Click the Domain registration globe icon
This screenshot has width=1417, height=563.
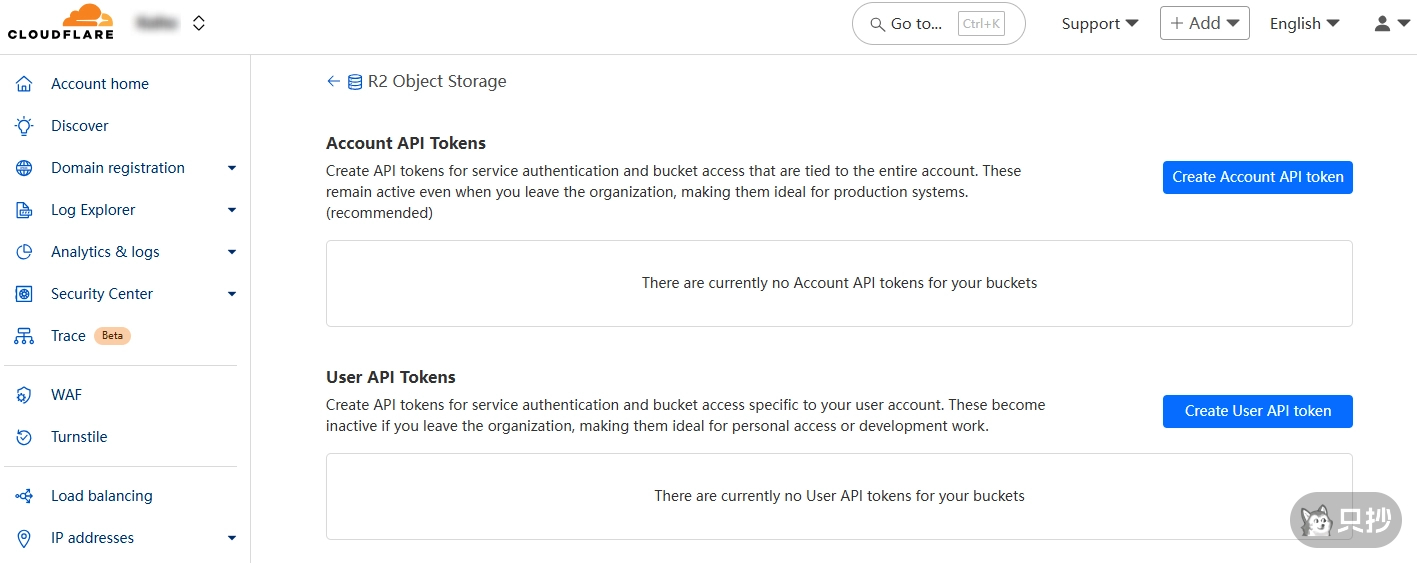(24, 168)
